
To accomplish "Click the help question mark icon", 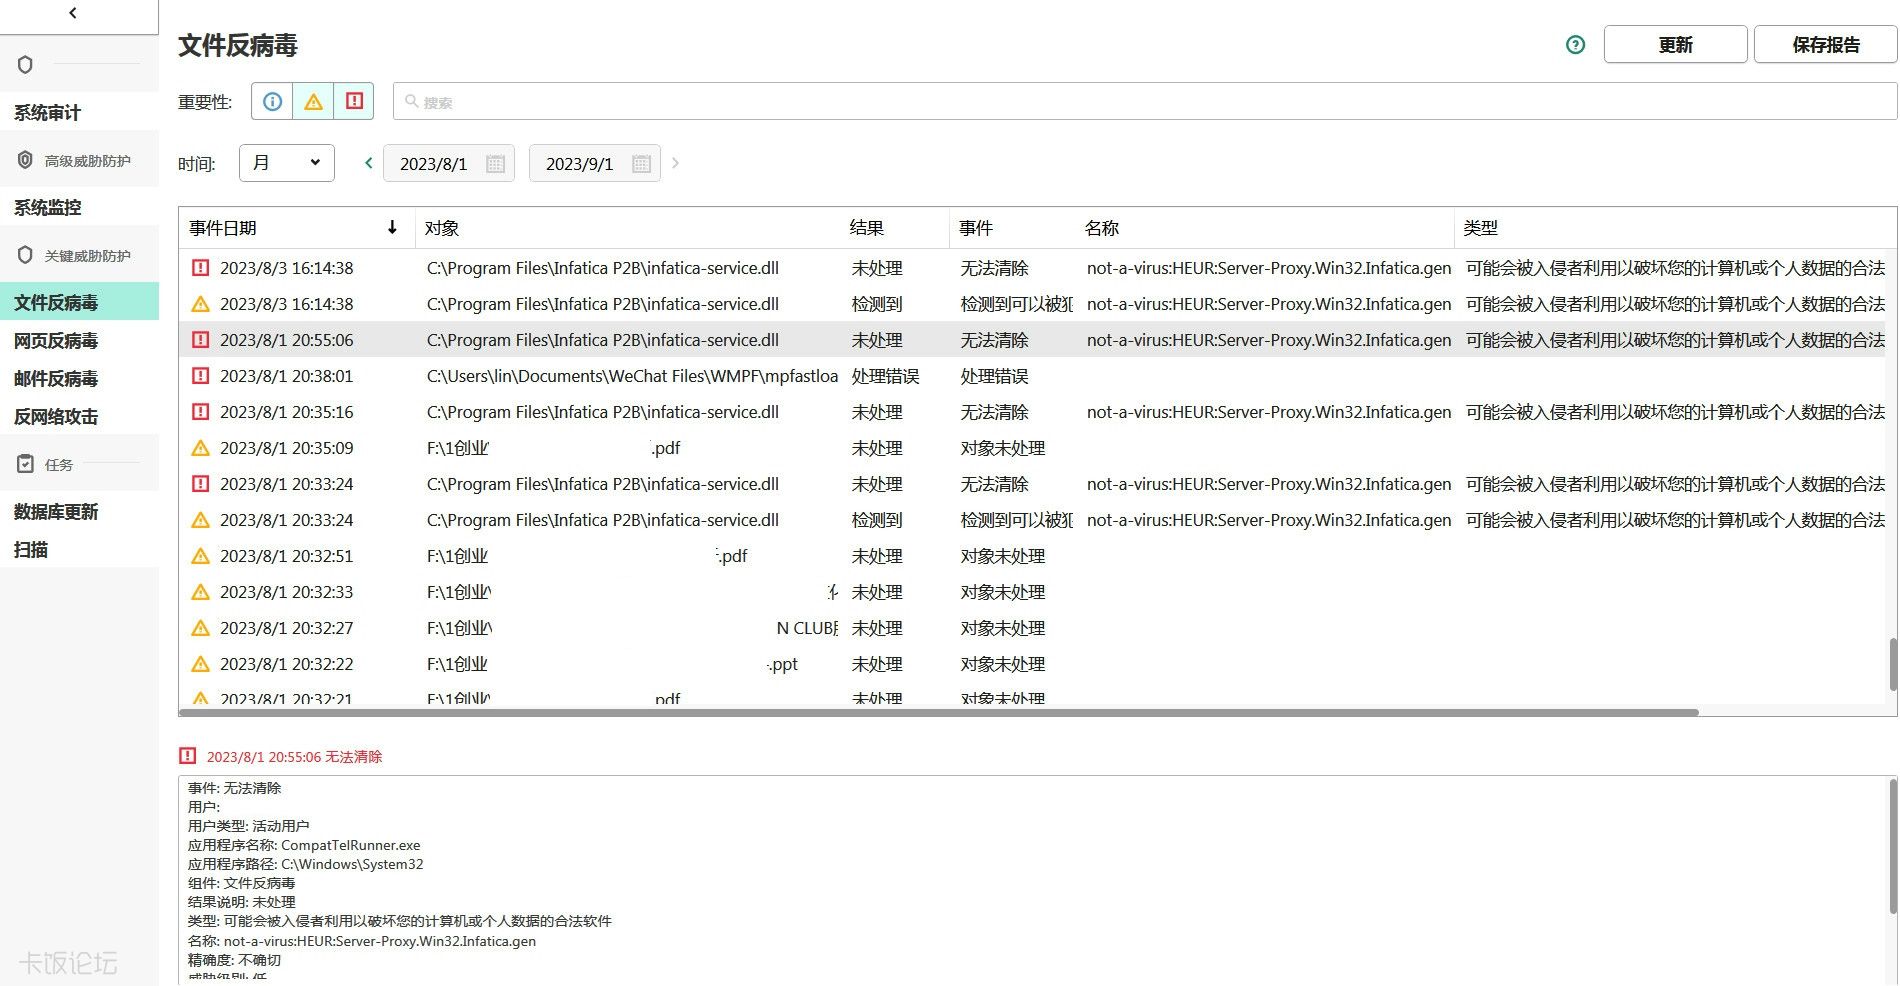I will (x=1575, y=45).
